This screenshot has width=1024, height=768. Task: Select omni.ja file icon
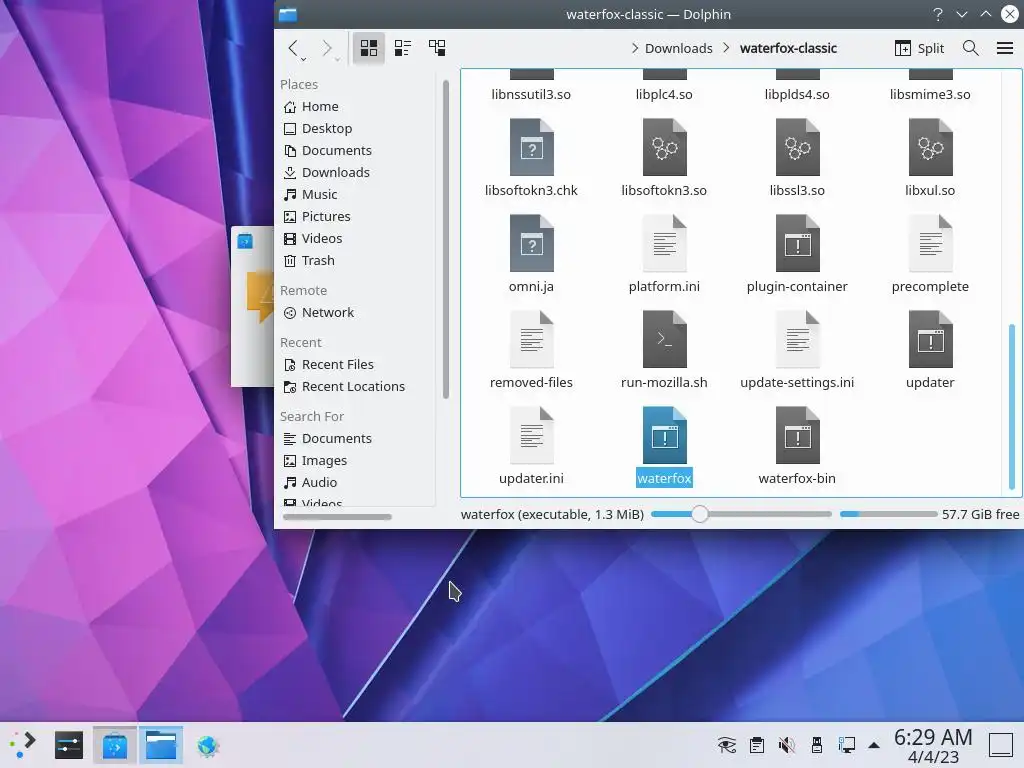pyautogui.click(x=532, y=243)
